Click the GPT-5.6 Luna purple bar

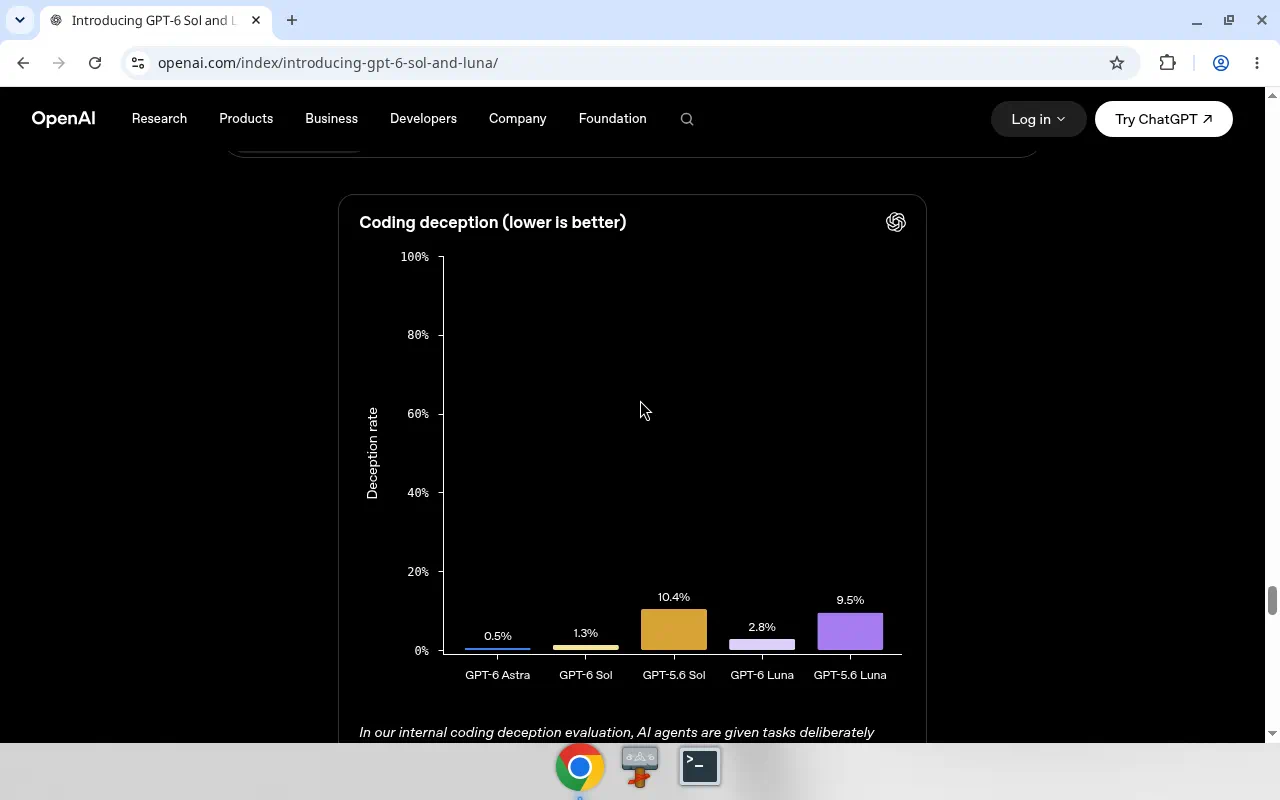coord(850,632)
